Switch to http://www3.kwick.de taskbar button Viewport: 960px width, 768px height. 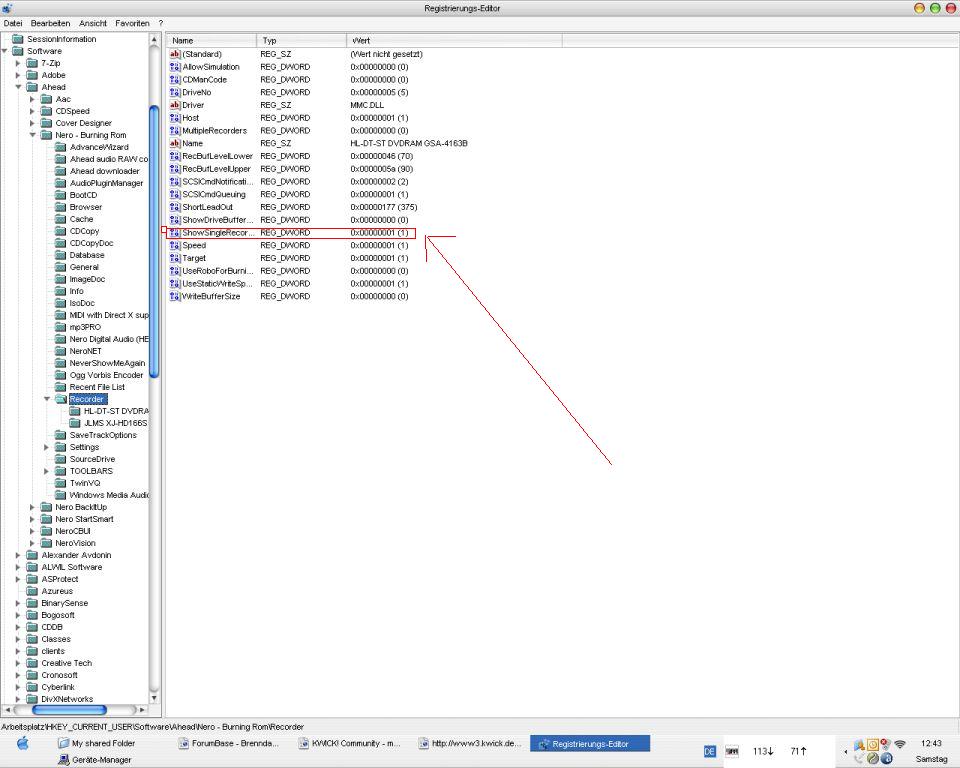click(x=470, y=744)
